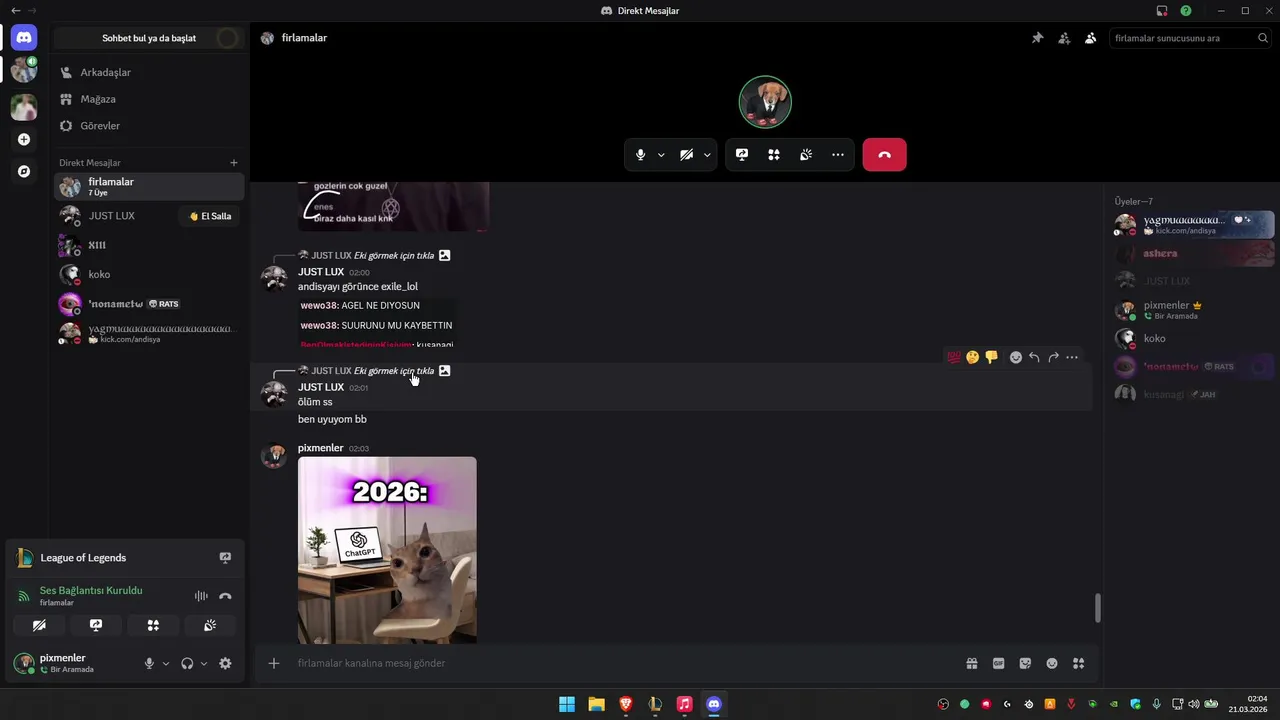Toggle the member list icon in header
Screen dimensions: 1280x720
click(1090, 38)
